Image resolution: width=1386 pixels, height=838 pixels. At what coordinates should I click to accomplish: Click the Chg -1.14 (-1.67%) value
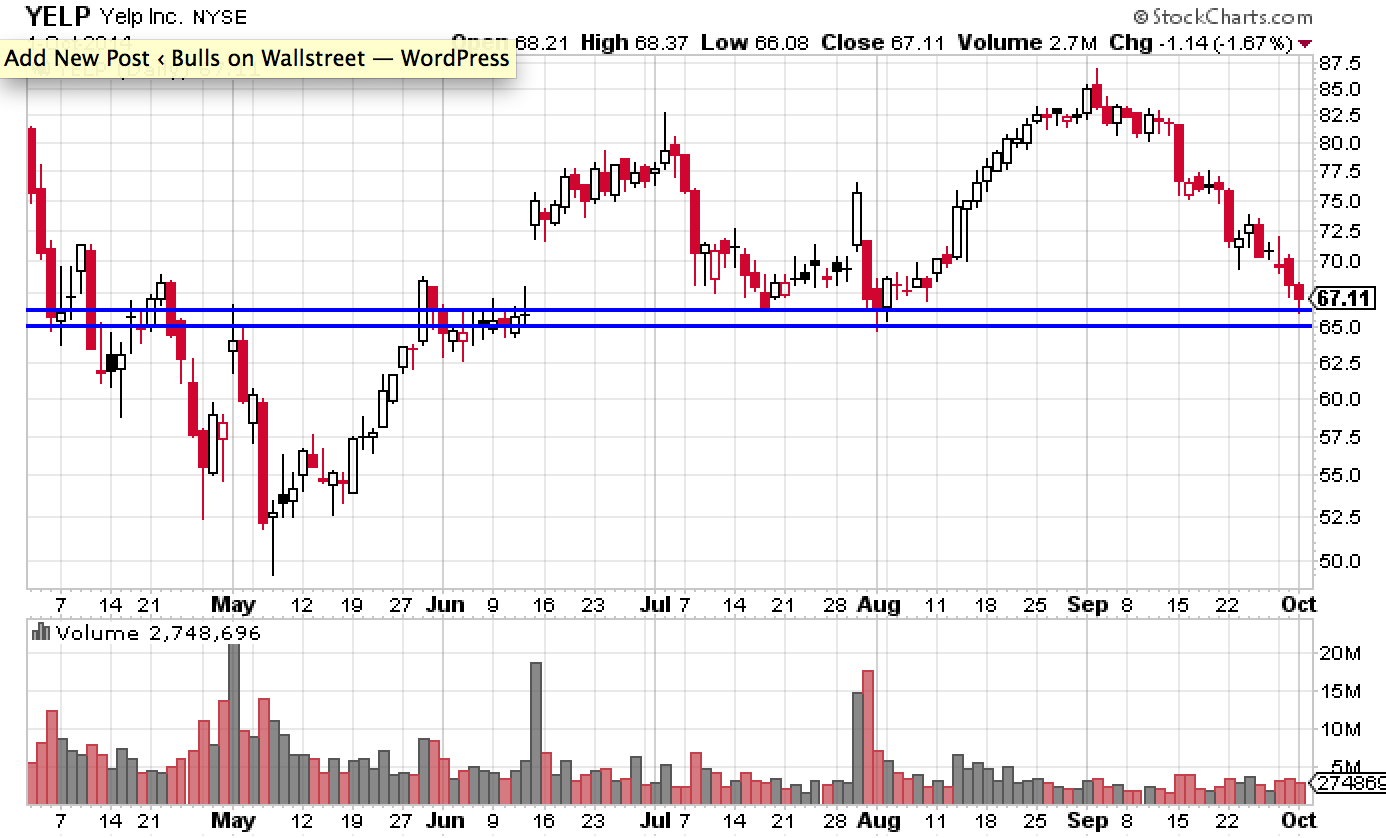[x=1202, y=43]
